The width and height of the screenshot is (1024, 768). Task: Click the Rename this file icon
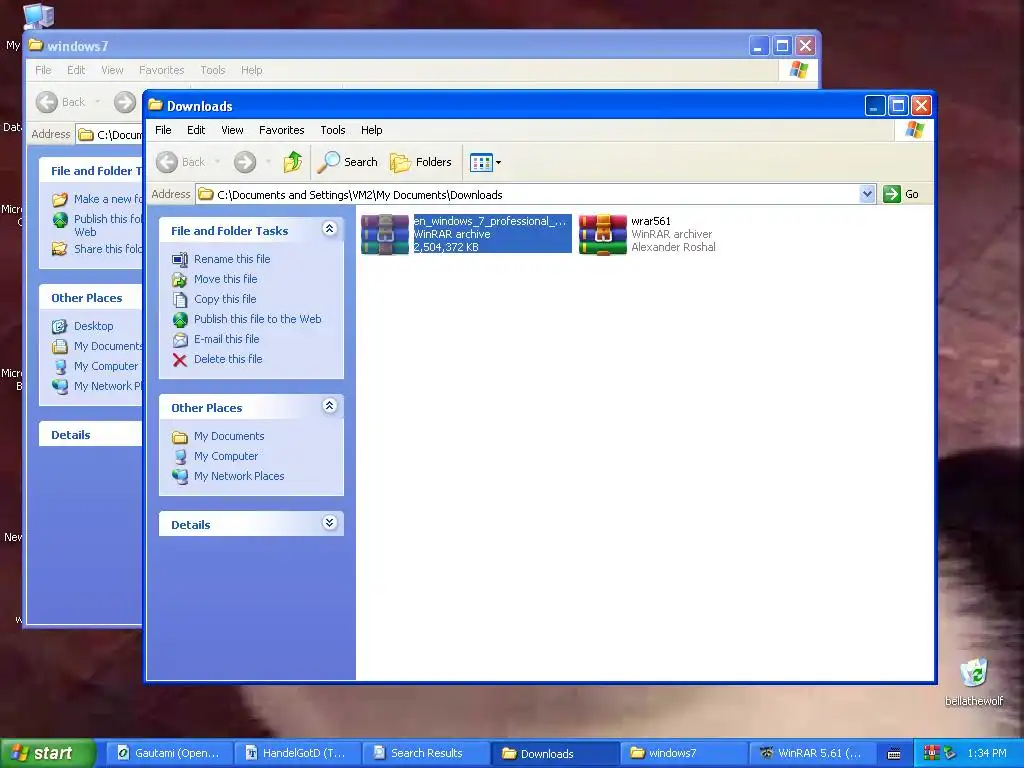pos(180,259)
